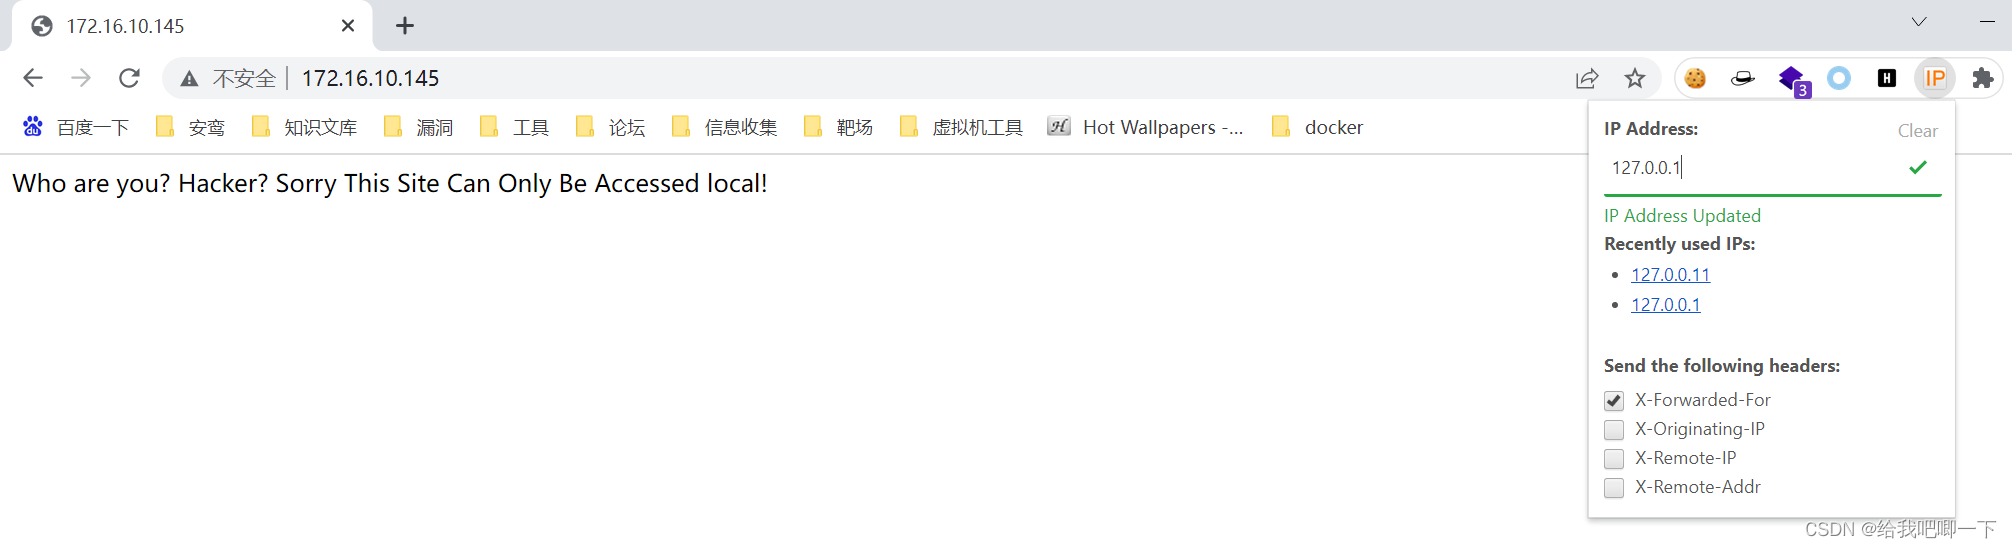
Task: Toggle the IP spoofing extension popup
Action: (x=1935, y=78)
